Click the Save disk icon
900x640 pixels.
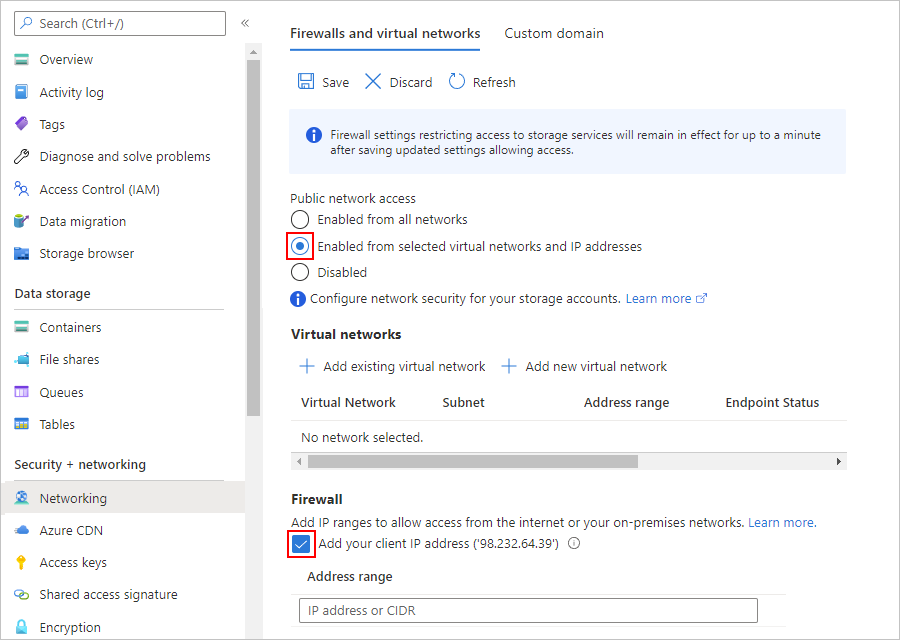coord(306,82)
